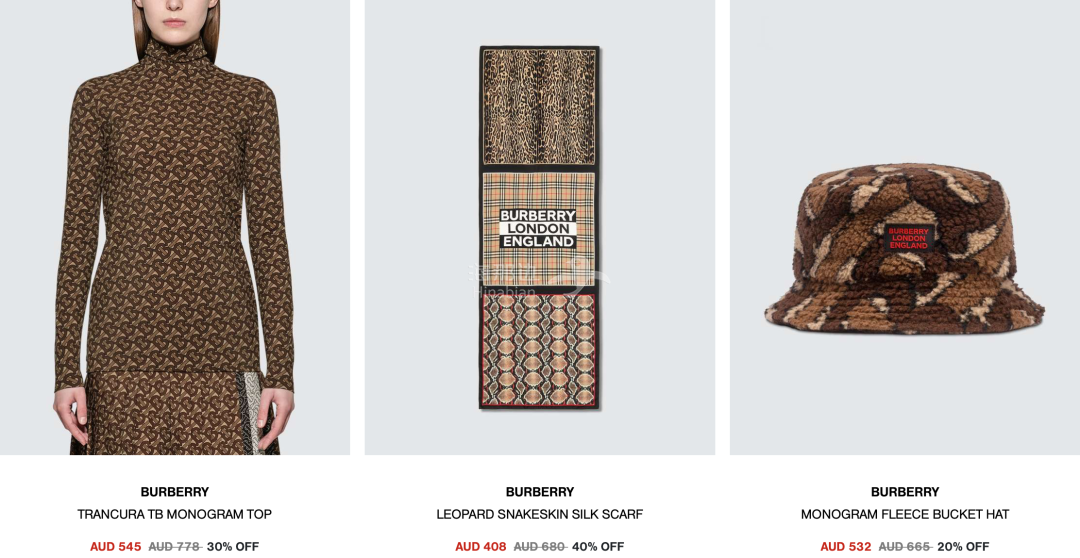Click the BURBERRY brand name above Silk Scarf
This screenshot has height=558, width=1080.
tap(539, 492)
